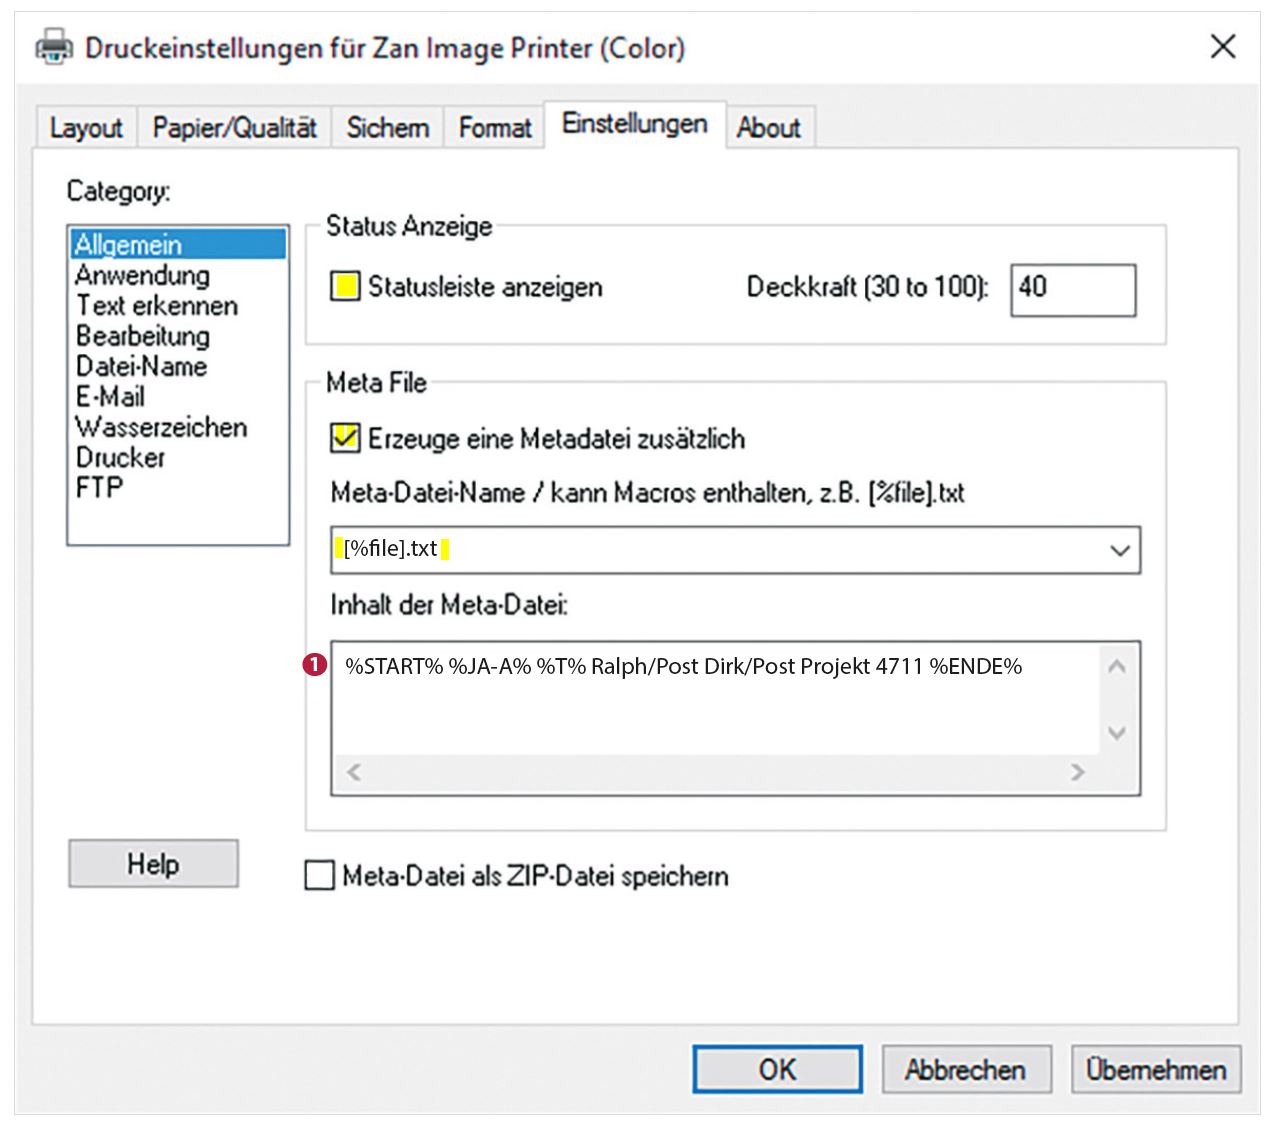Enable the Statusleiste anzeigen checkbox
1274x1130 pixels.
coord(345,287)
